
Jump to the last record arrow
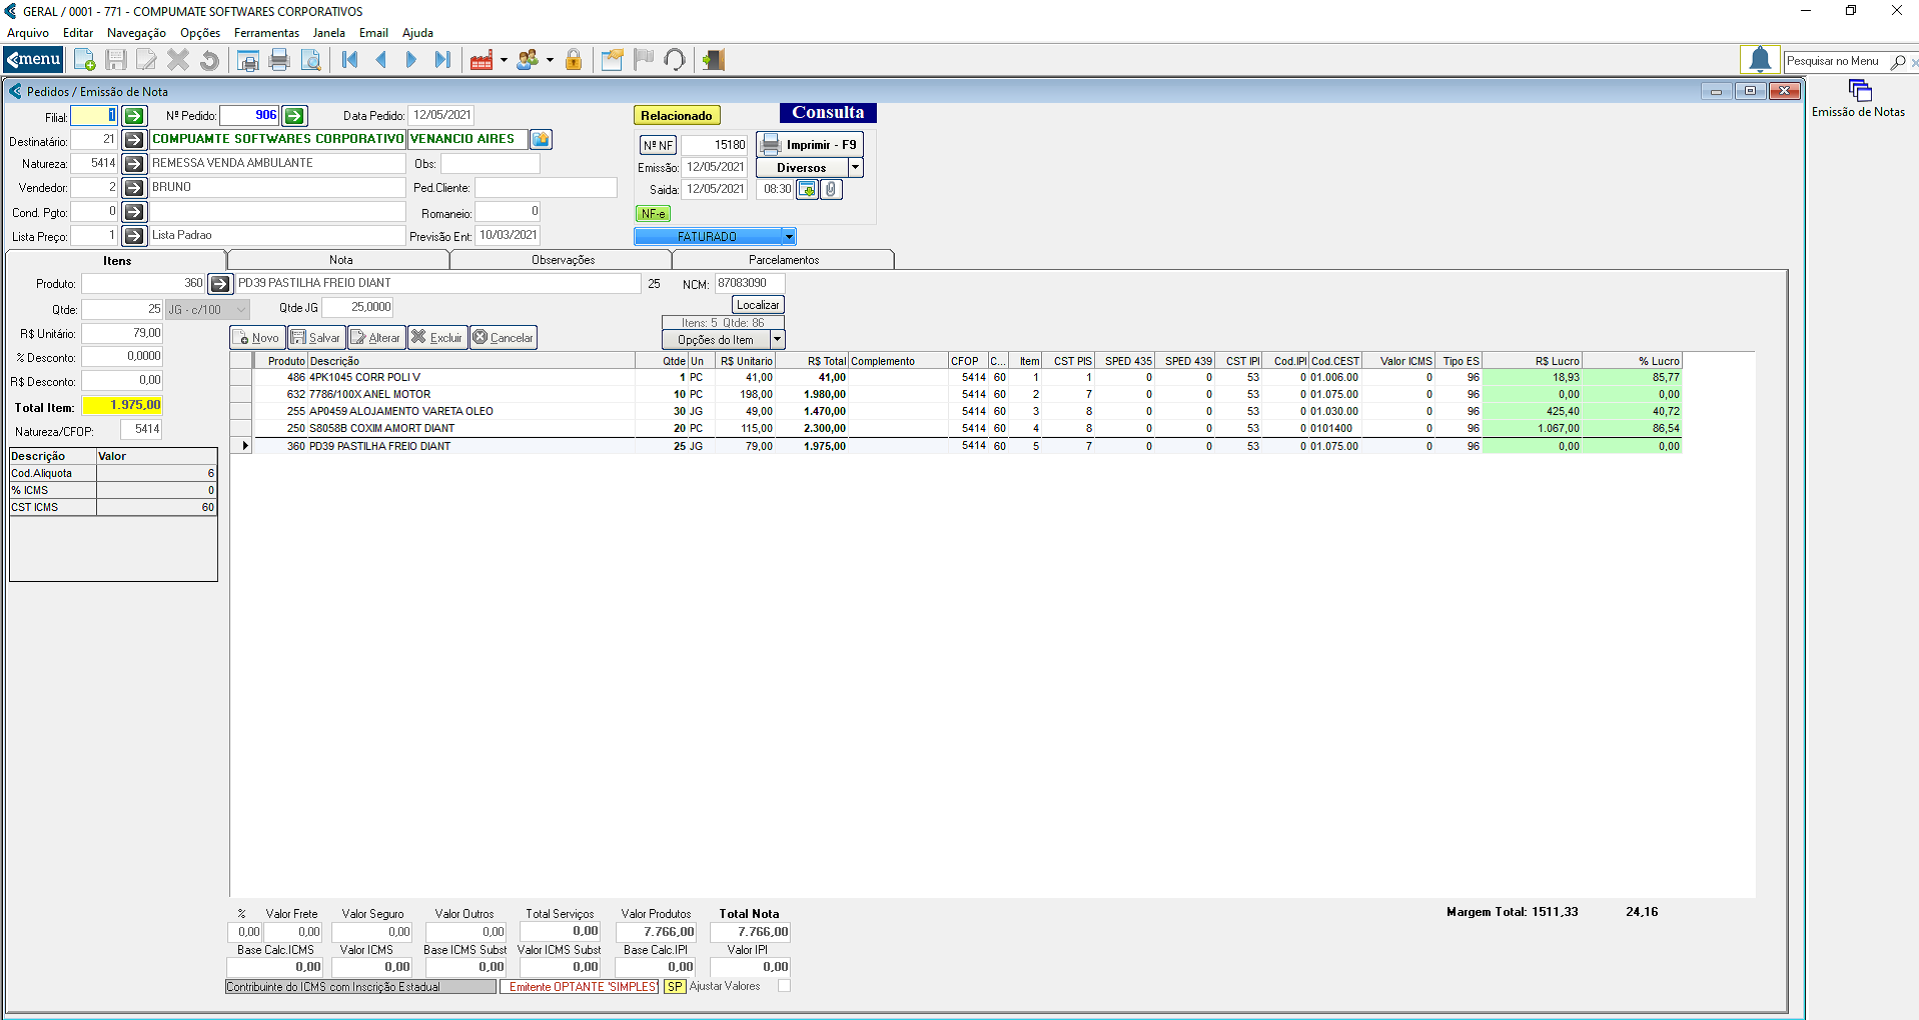tap(442, 60)
